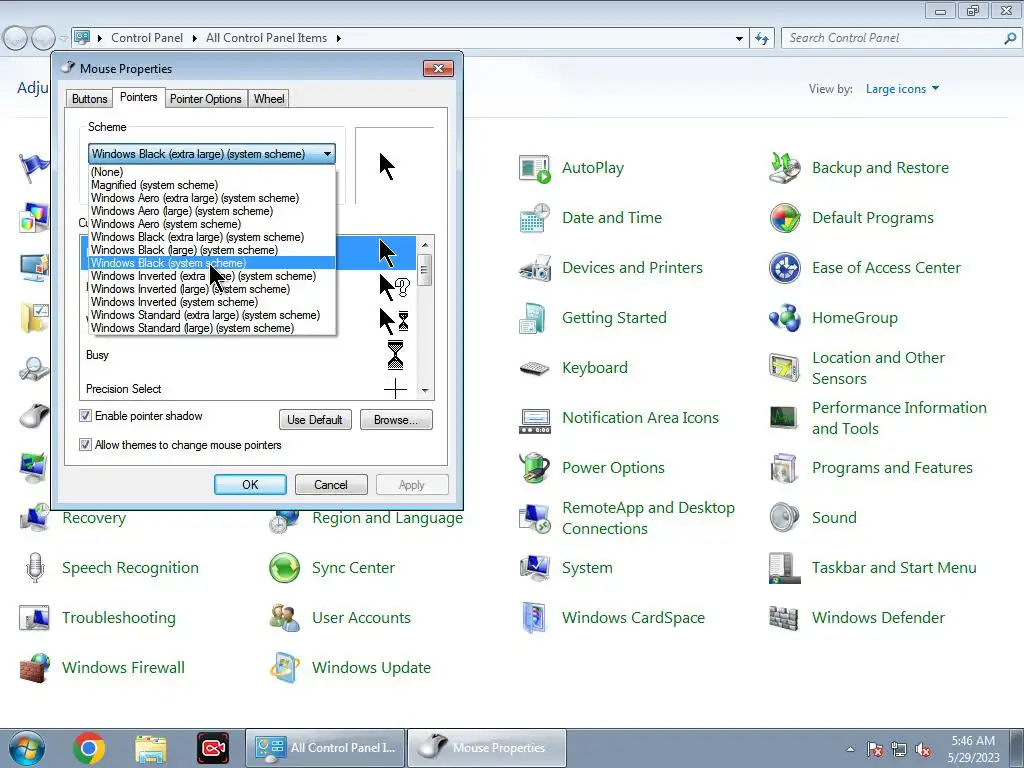
Task: Open Taskbar and Start Menu icon
Action: (784, 568)
